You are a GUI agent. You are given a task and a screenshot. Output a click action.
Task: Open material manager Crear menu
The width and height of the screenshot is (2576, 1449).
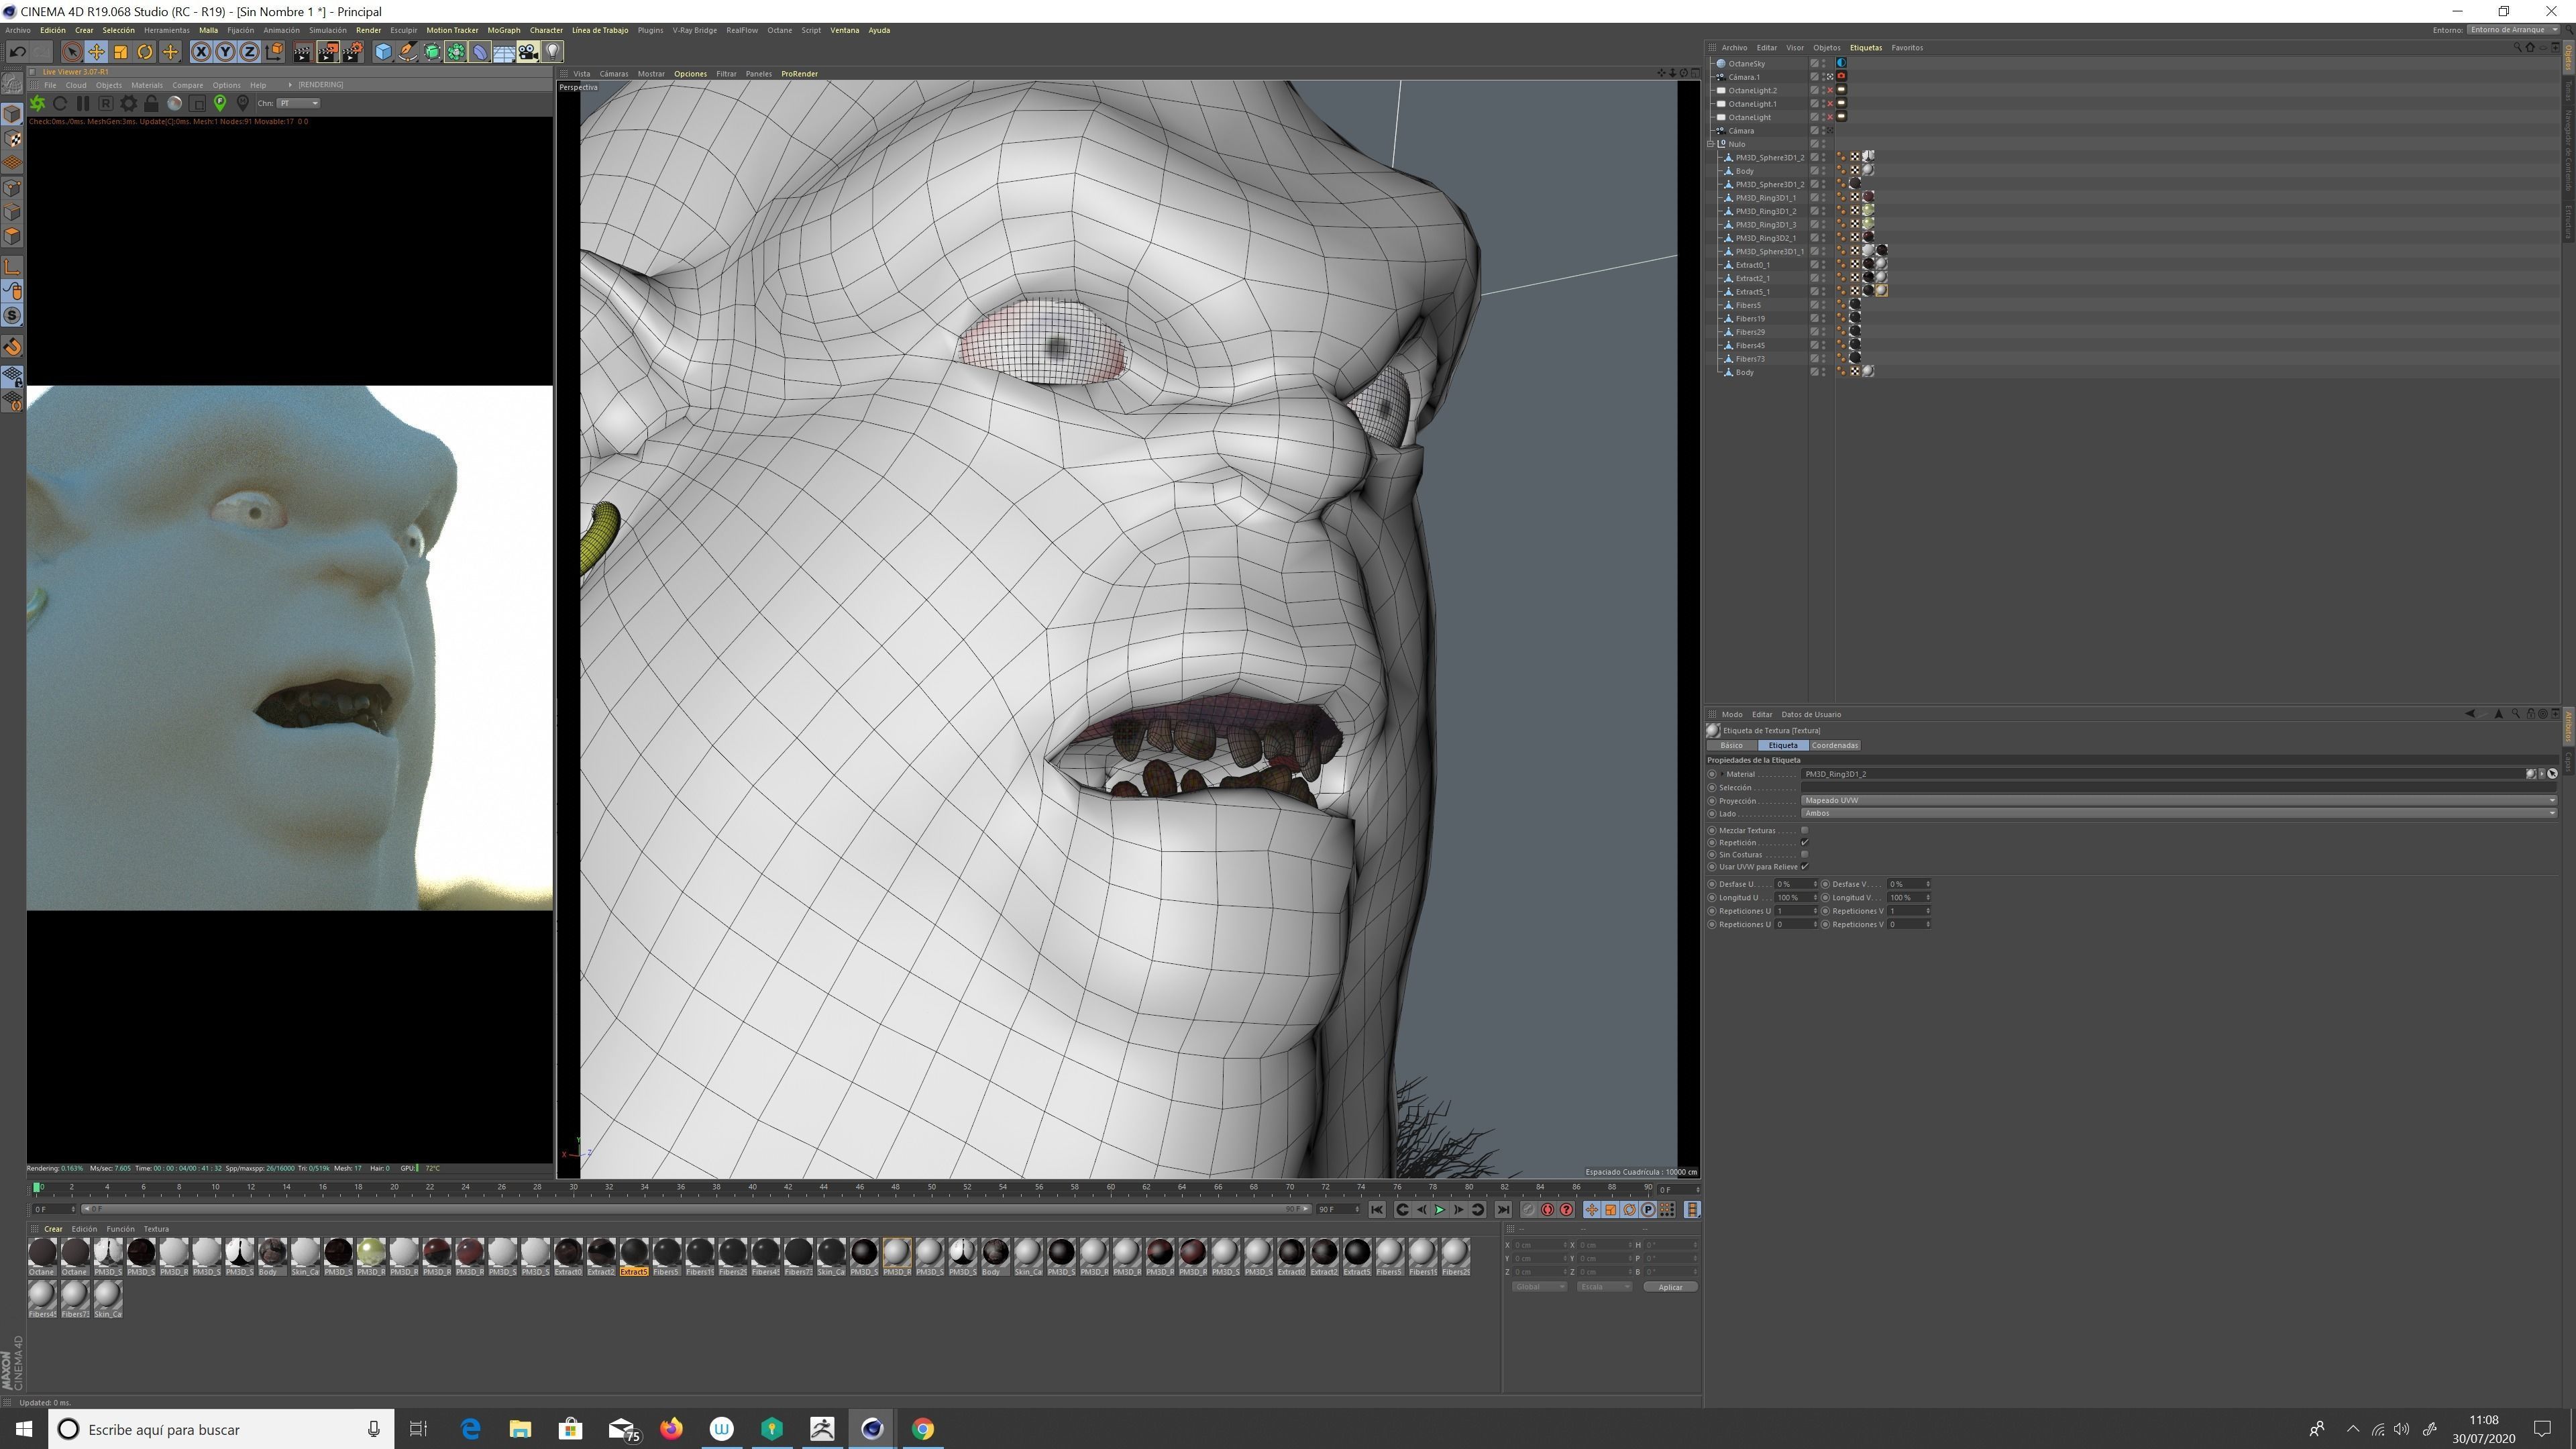(x=53, y=1229)
